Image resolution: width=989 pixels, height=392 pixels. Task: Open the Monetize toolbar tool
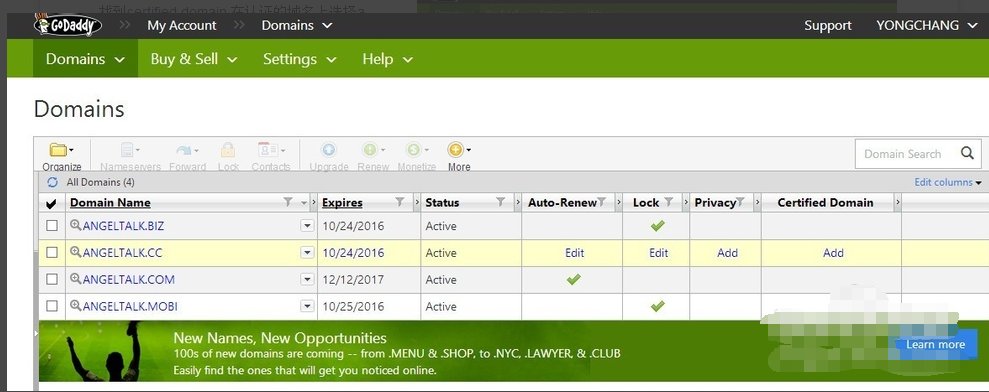coord(416,157)
